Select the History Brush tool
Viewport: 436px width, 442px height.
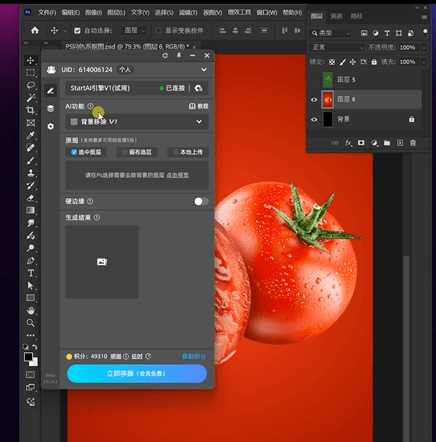(x=31, y=185)
